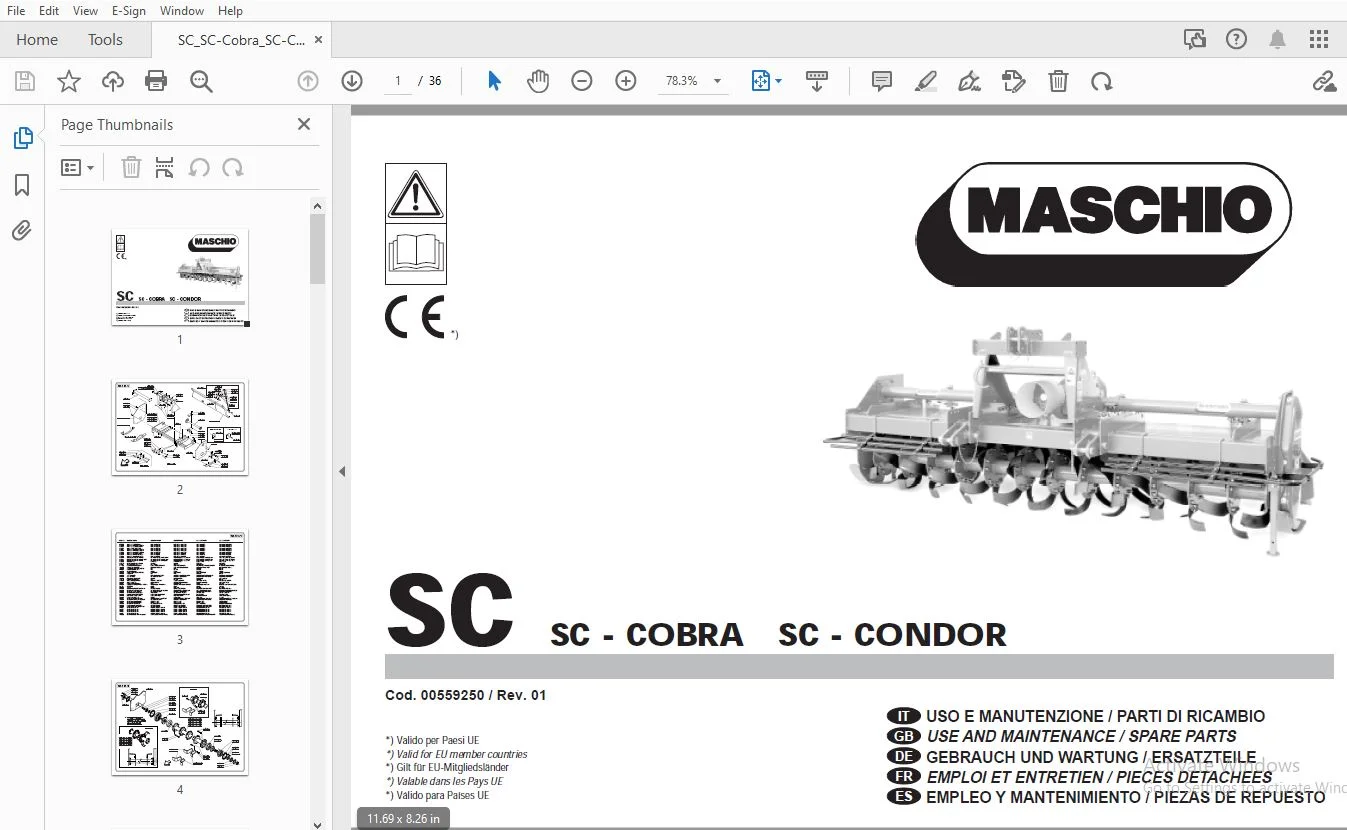
Task: Switch to the Home tab
Action: [37, 40]
